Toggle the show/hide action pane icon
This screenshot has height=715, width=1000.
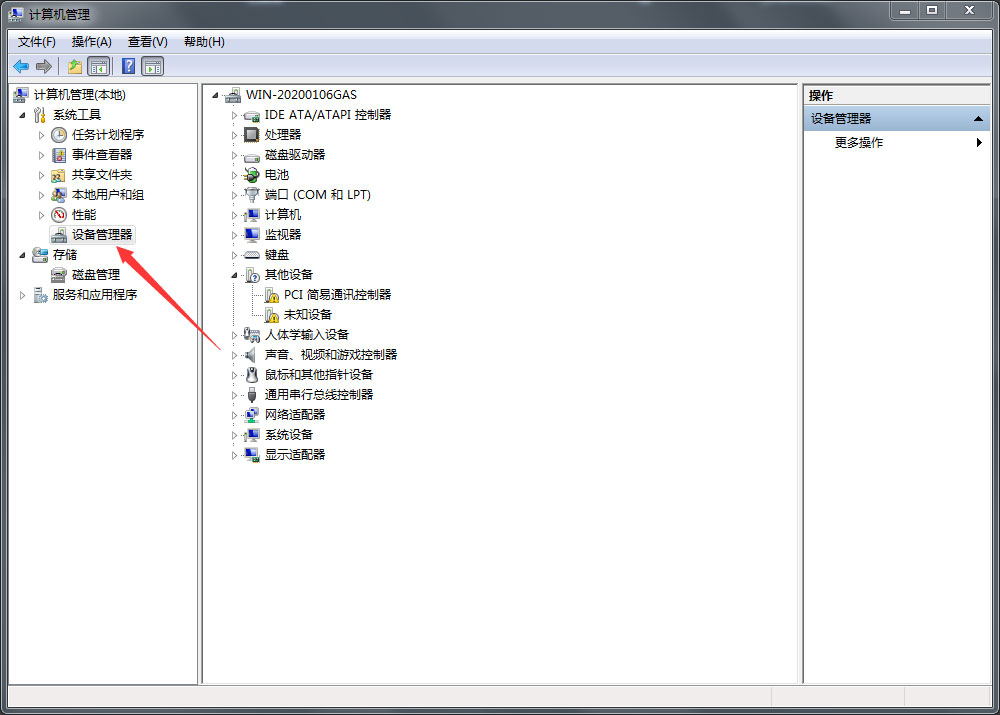click(152, 66)
